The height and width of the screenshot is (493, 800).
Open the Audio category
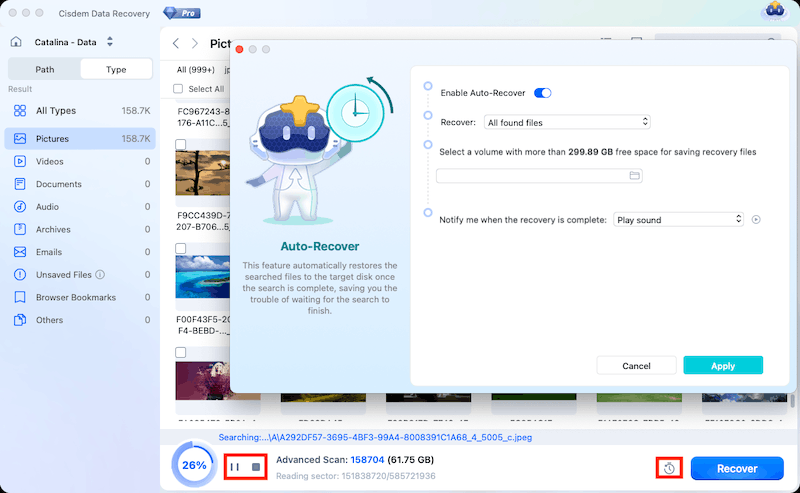(80, 207)
